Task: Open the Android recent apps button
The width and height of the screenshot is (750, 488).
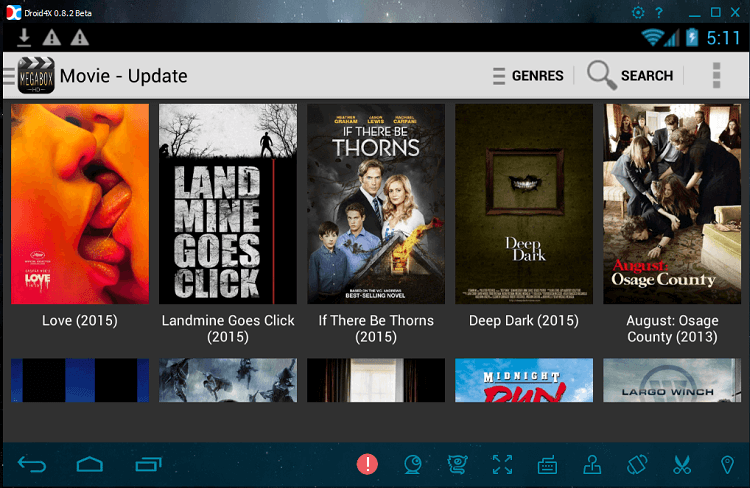Action: tap(148, 465)
